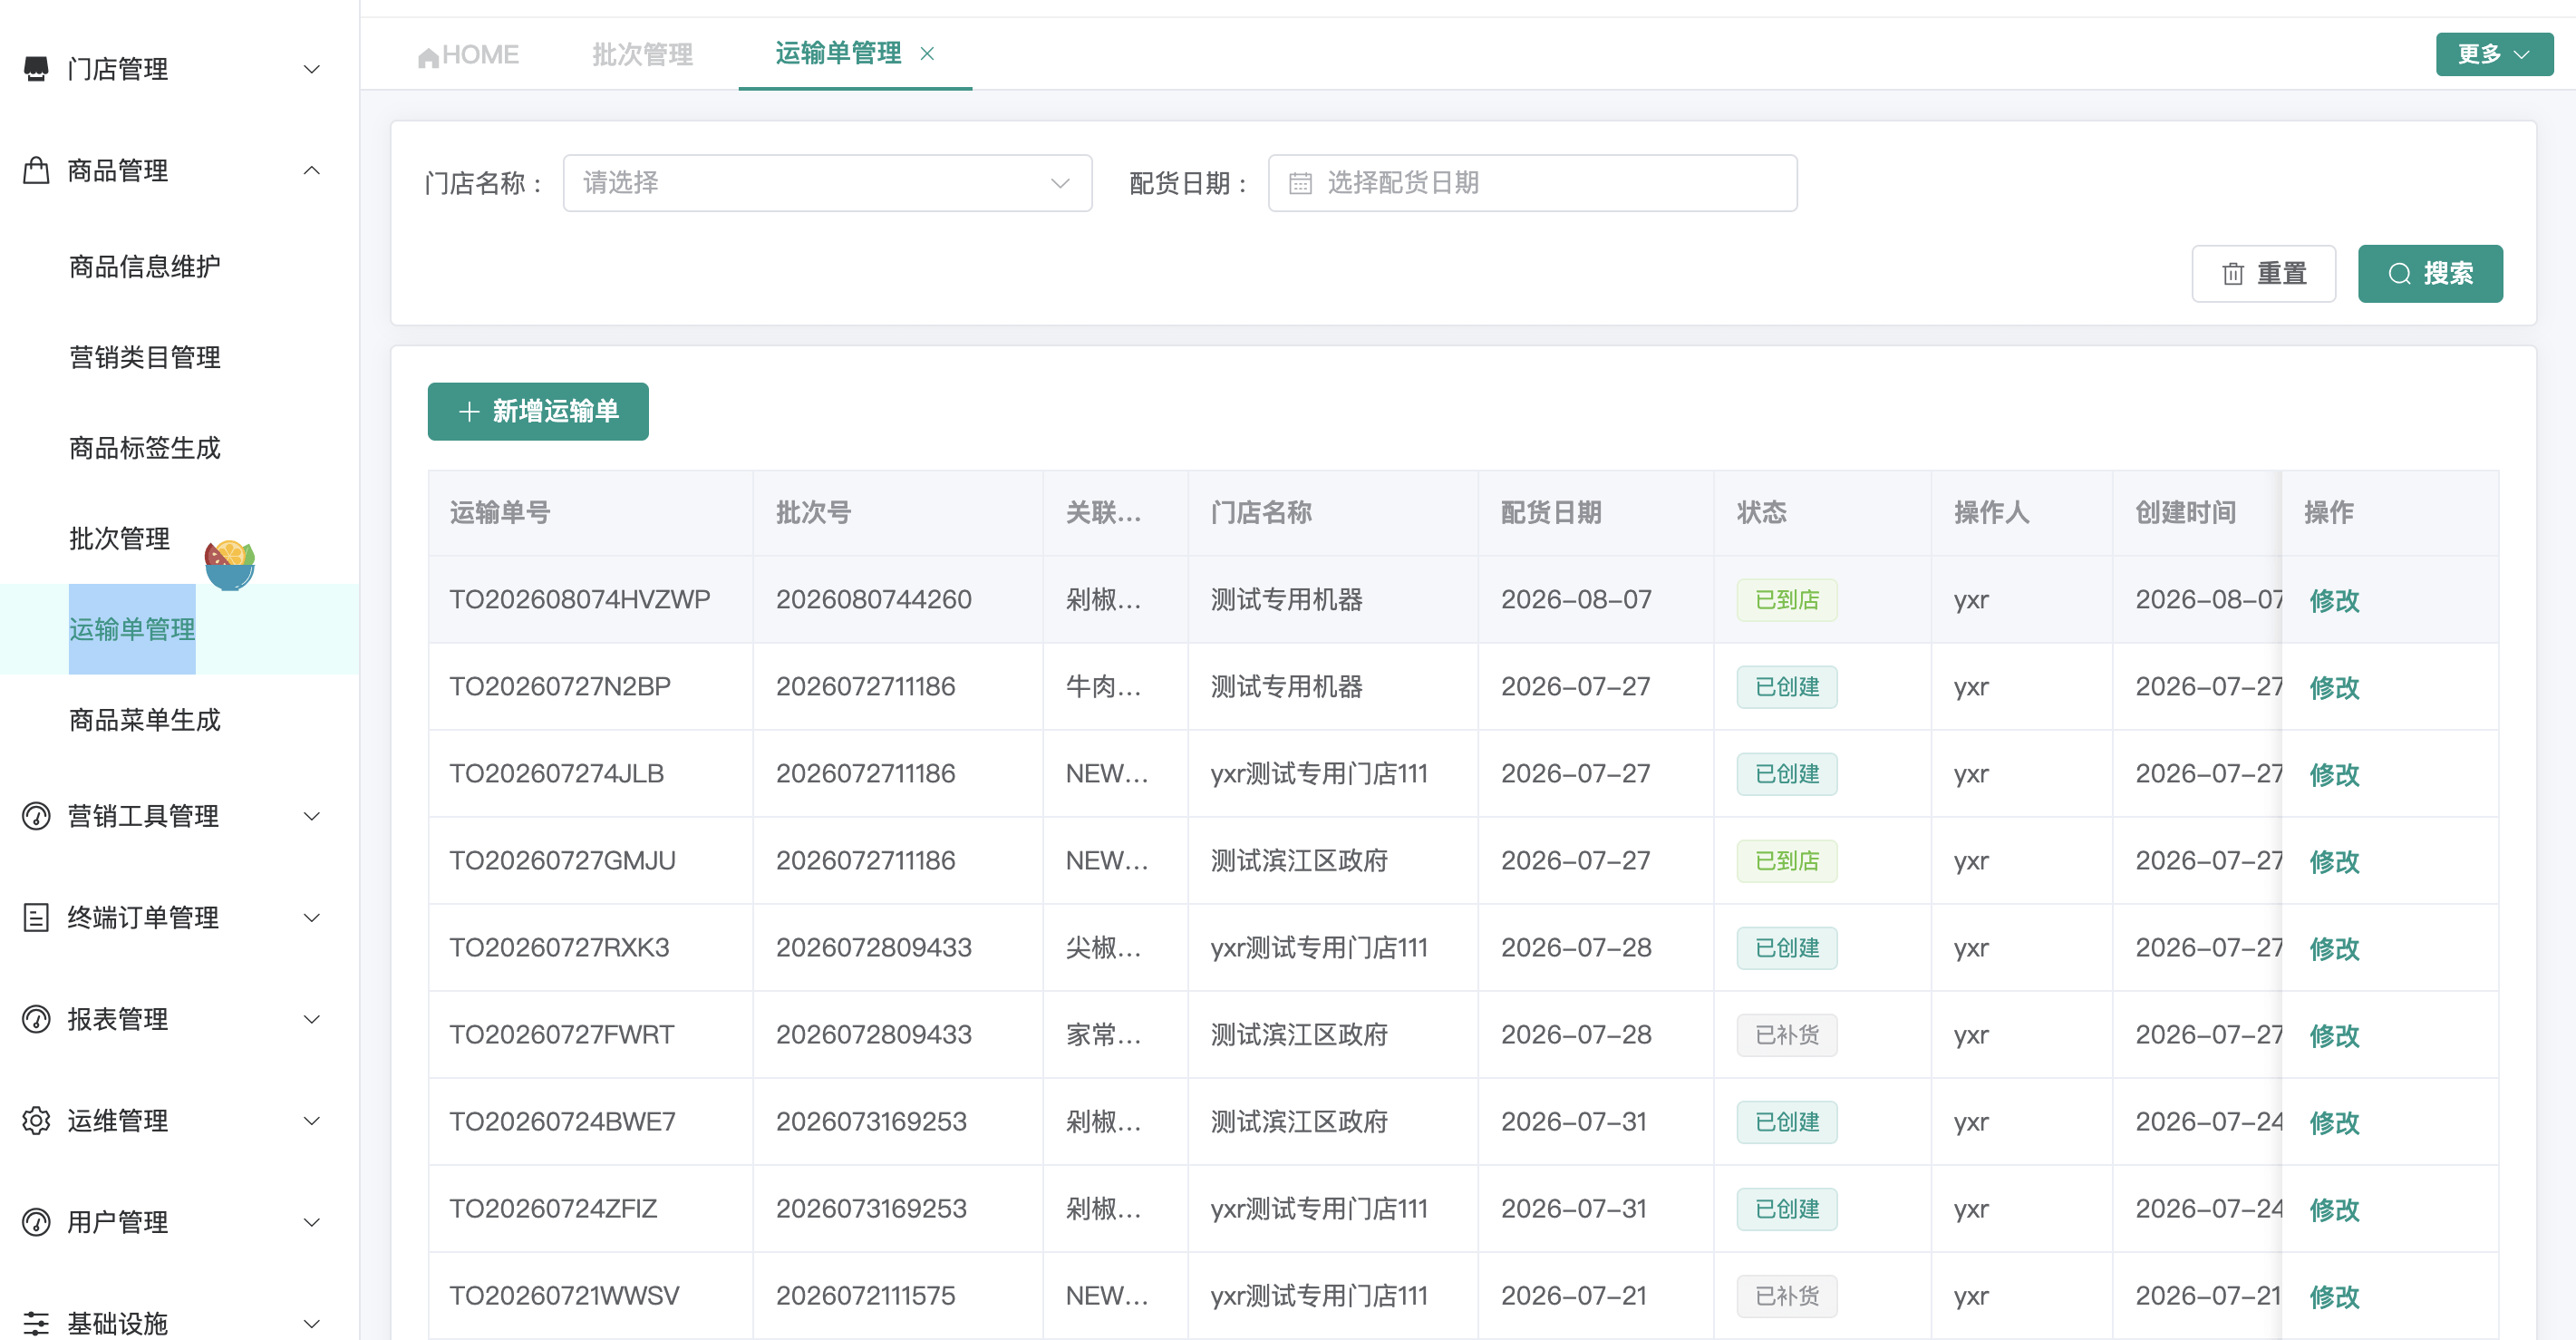Open the 门店名称 select dropdown
The width and height of the screenshot is (2576, 1340).
pyautogui.click(x=827, y=183)
